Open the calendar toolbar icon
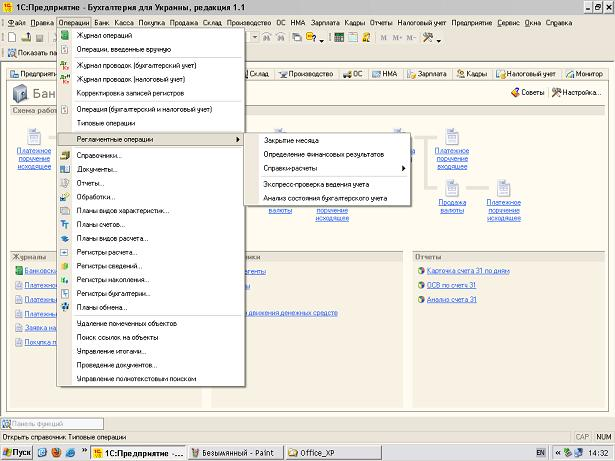 point(353,38)
